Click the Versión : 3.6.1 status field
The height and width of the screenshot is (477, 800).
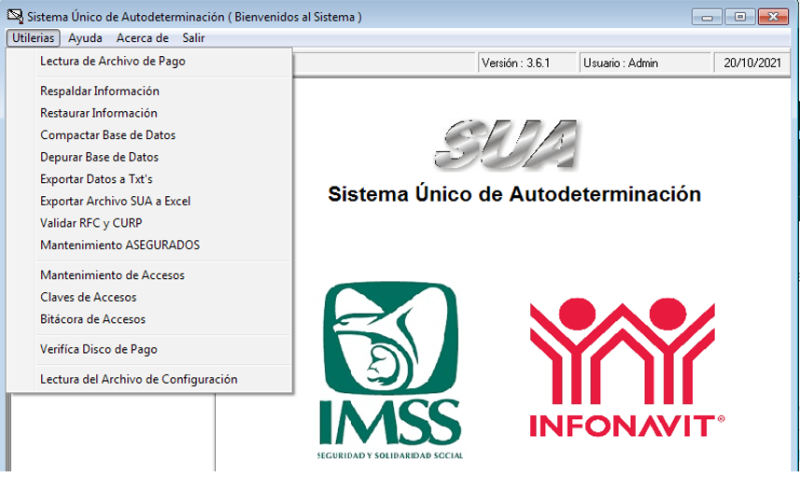[x=527, y=63]
